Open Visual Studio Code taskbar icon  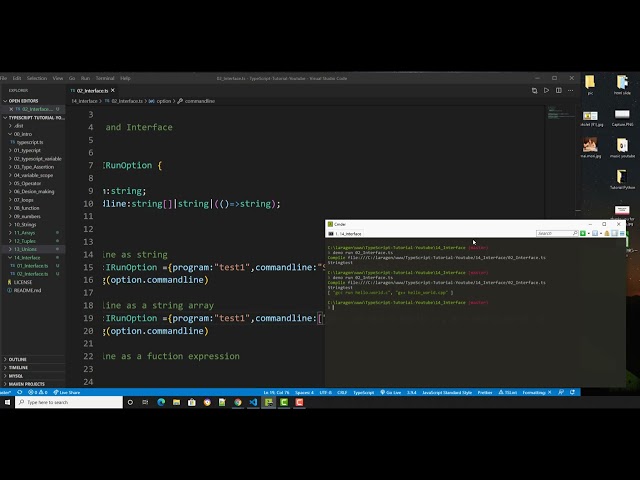(253, 402)
